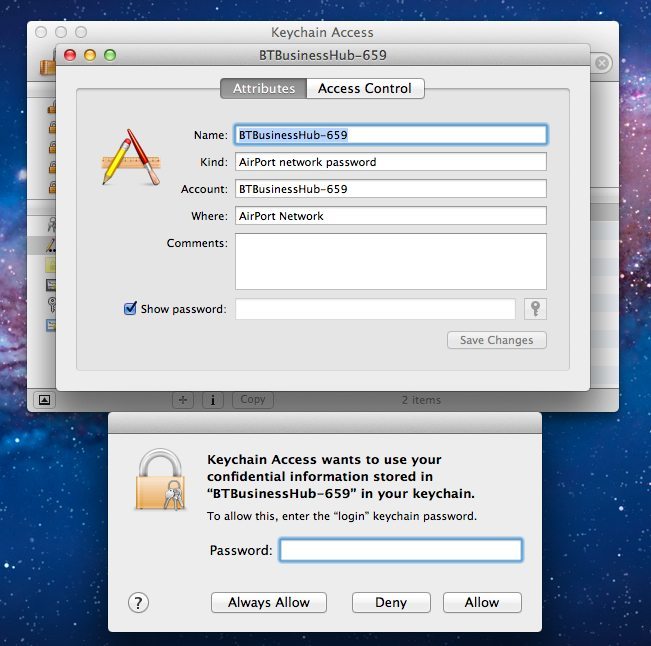This screenshot has width=651, height=646.
Task: Add a keychain item with plus button
Action: coord(183,400)
